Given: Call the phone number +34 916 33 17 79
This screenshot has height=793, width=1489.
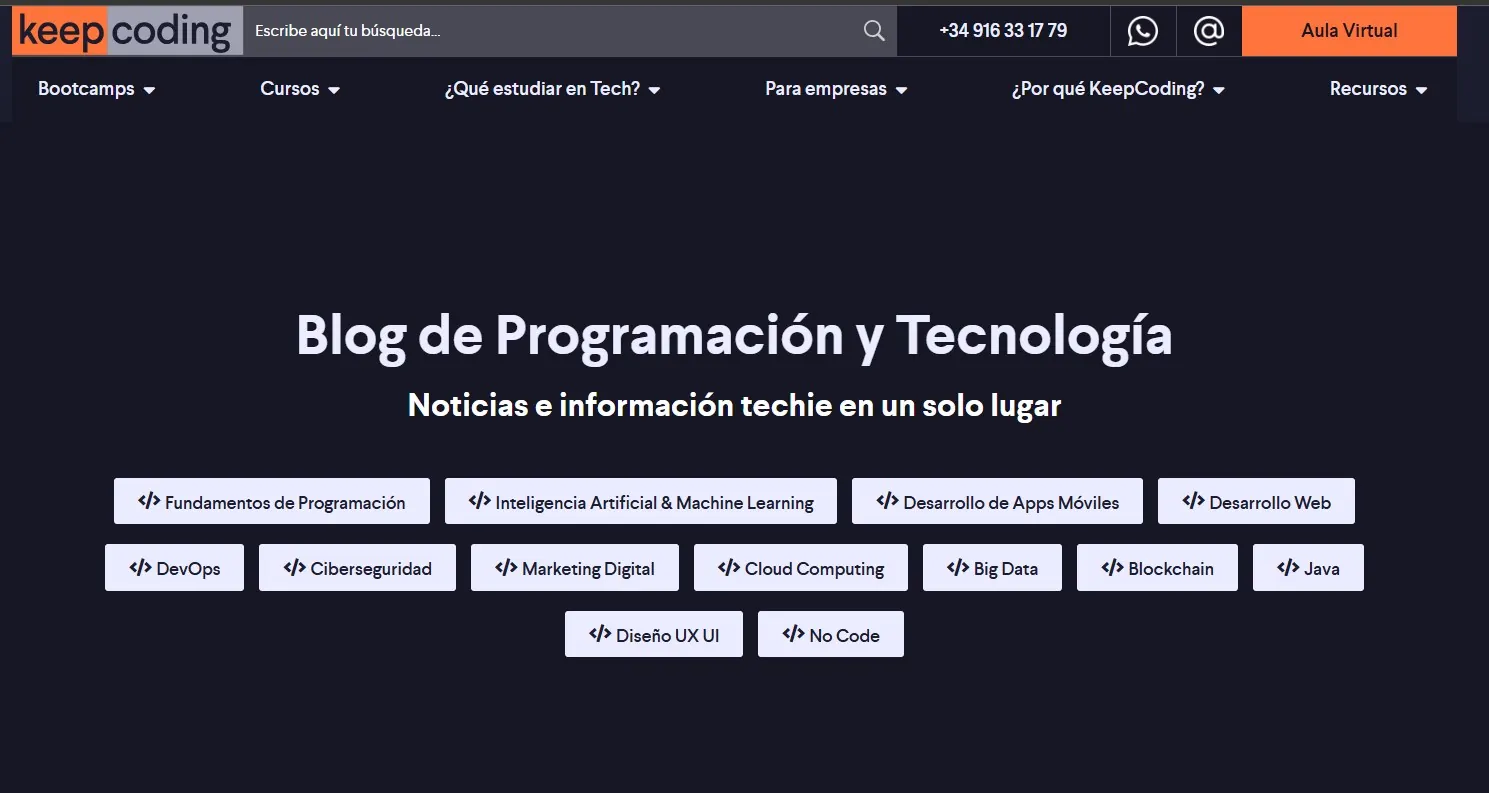Looking at the screenshot, I should (1002, 30).
